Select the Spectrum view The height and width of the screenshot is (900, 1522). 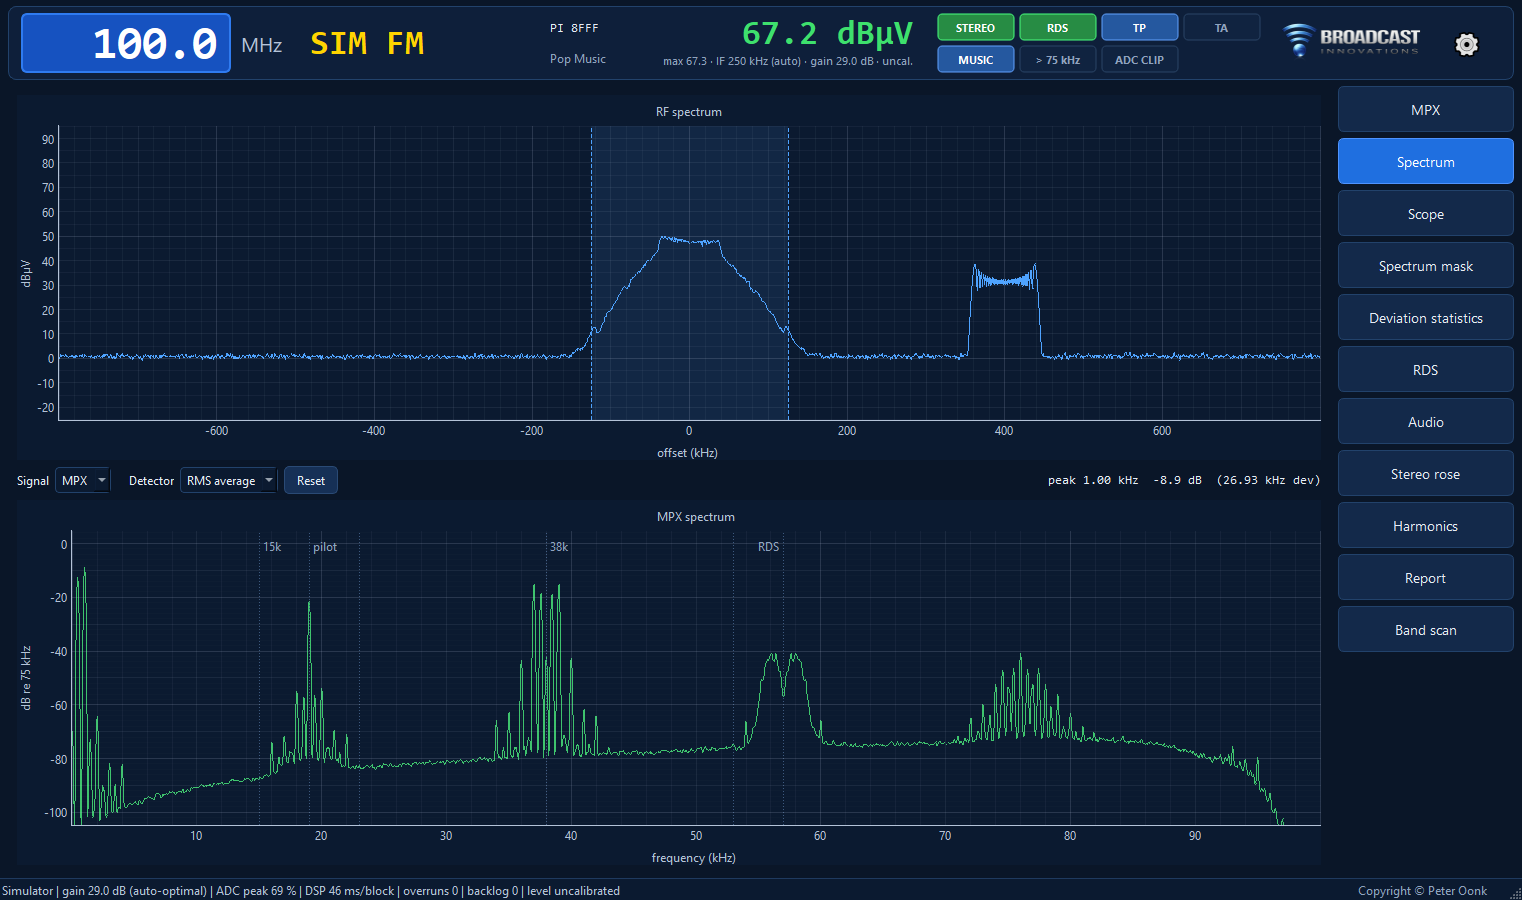[x=1425, y=162]
